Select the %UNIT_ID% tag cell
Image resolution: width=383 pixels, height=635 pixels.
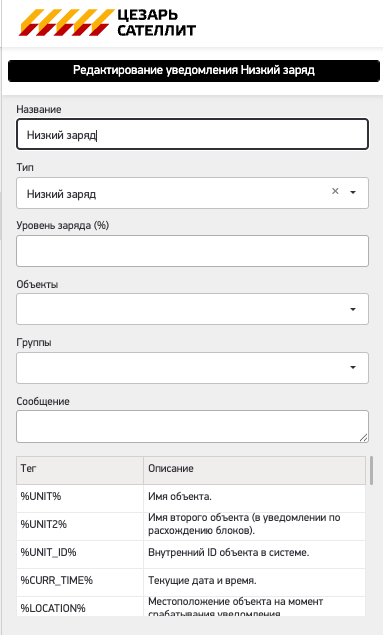tap(80, 554)
